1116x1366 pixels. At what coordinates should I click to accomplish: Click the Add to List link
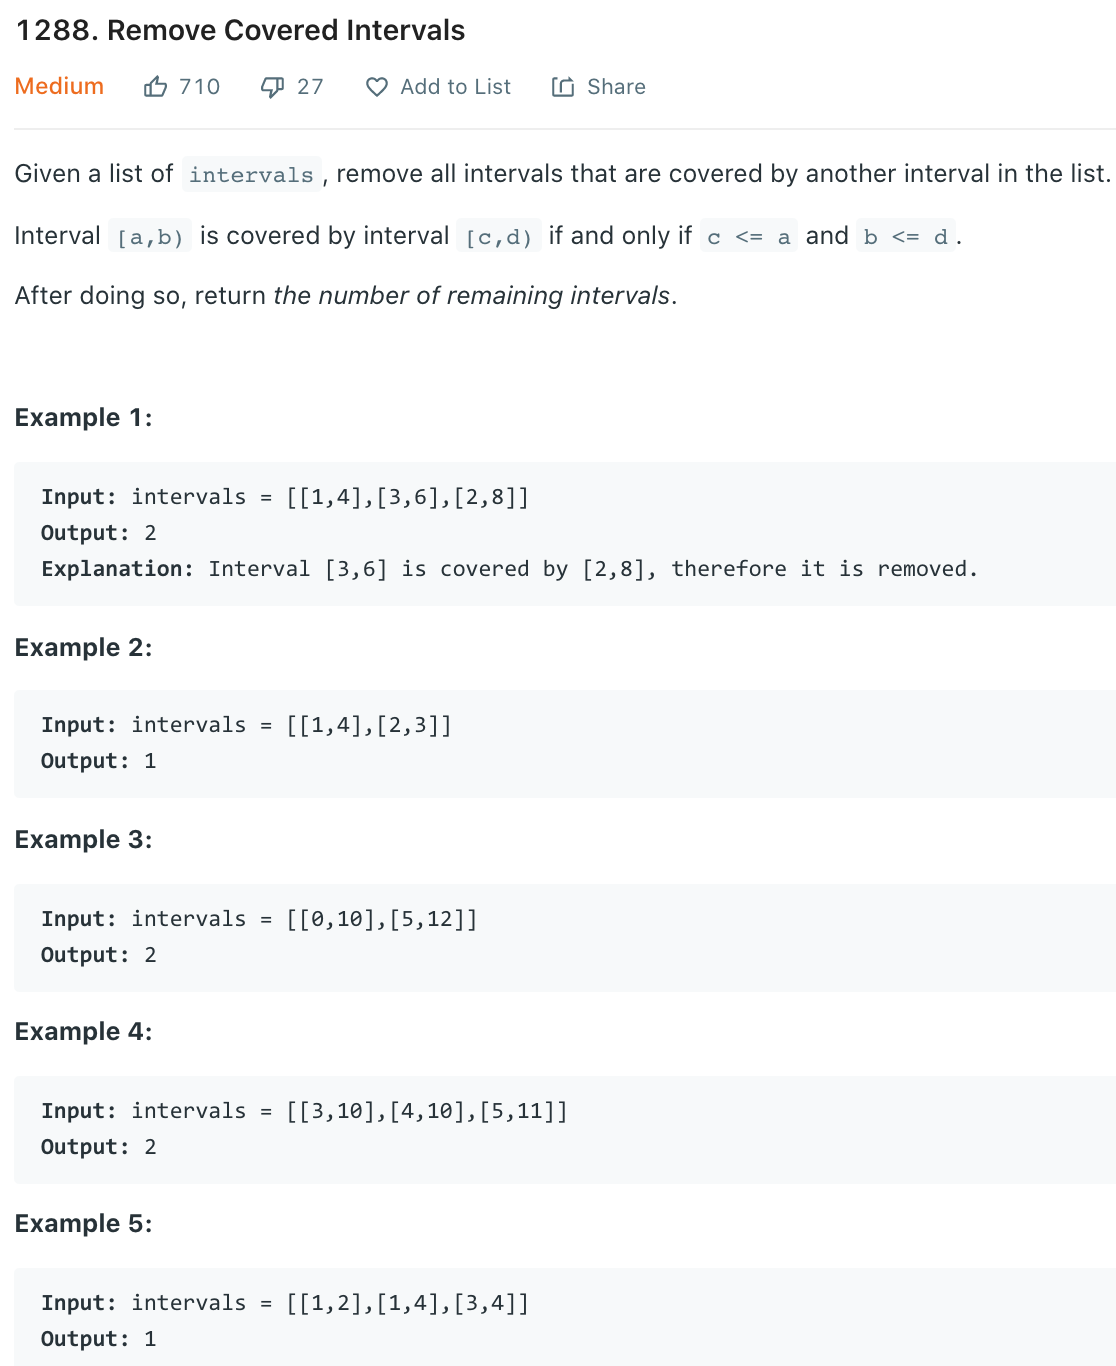(x=455, y=86)
